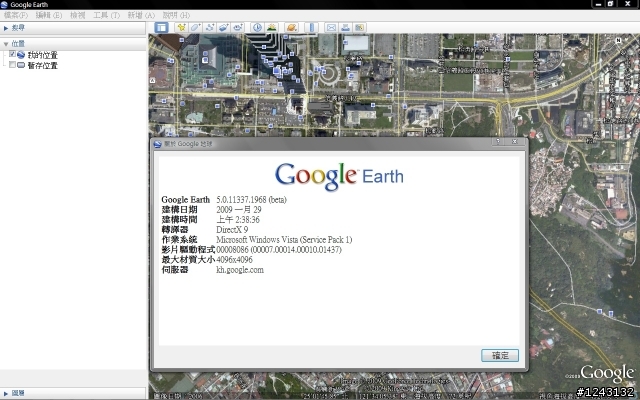Select the add polygon tool
640x400 pixels.
[195, 27]
